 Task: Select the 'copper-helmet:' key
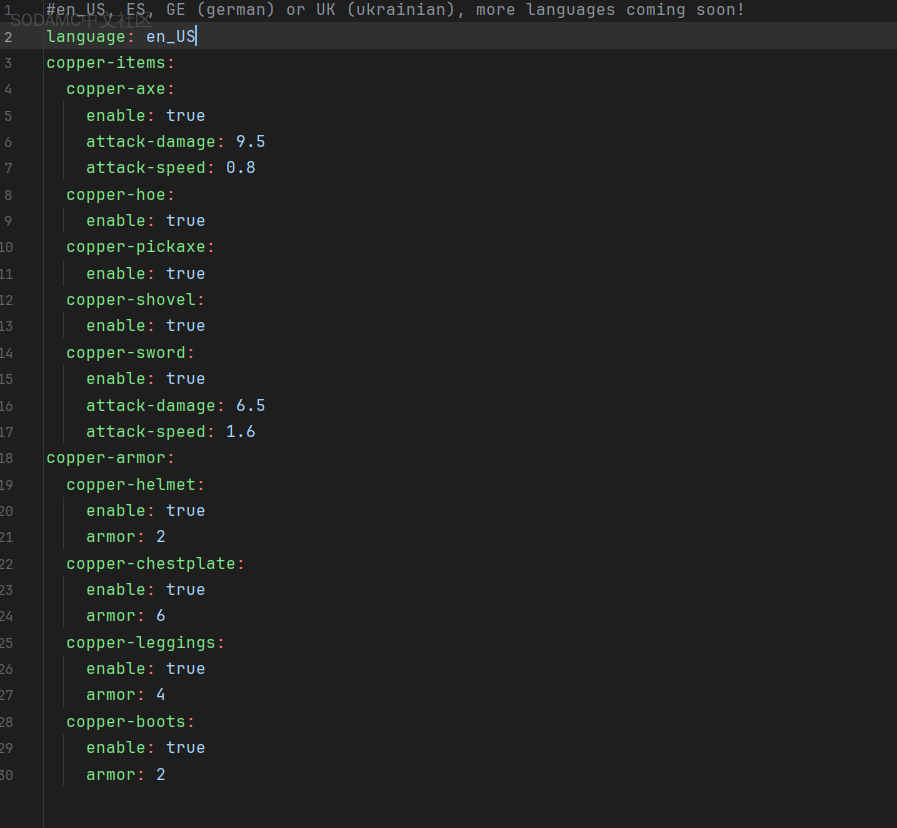point(135,485)
